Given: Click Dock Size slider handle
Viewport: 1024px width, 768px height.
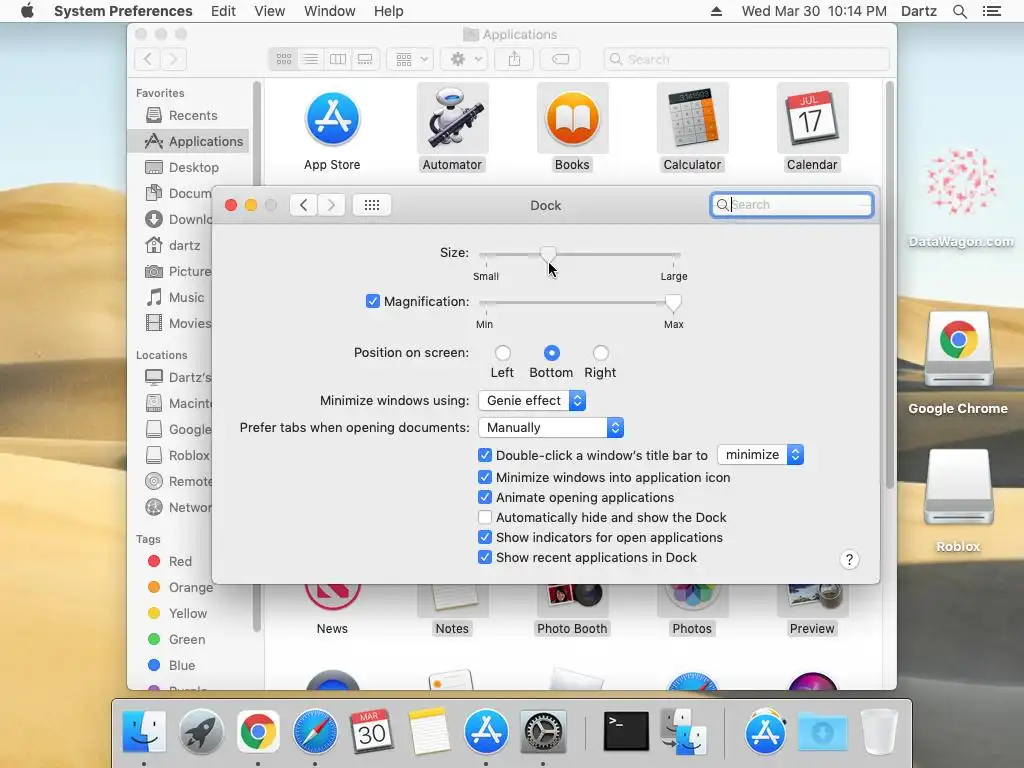Looking at the screenshot, I should coord(548,254).
